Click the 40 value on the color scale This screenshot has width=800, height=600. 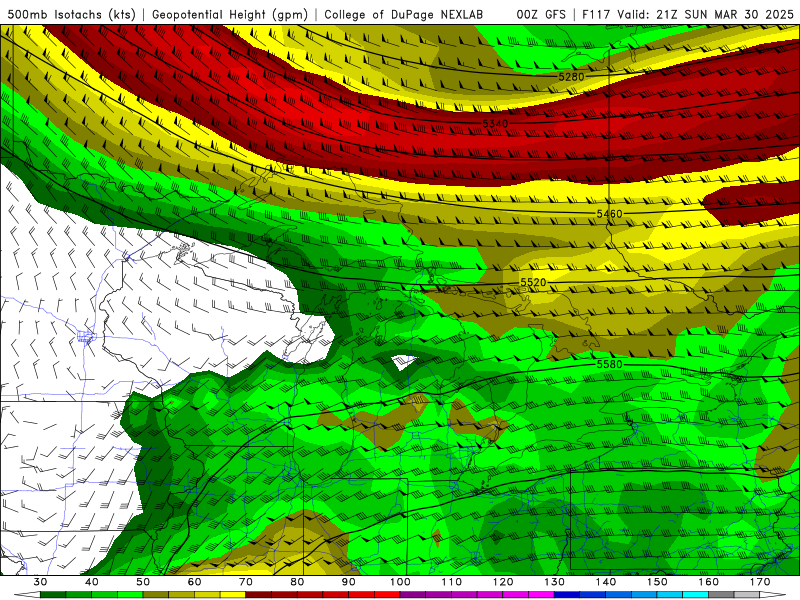pyautogui.click(x=92, y=582)
